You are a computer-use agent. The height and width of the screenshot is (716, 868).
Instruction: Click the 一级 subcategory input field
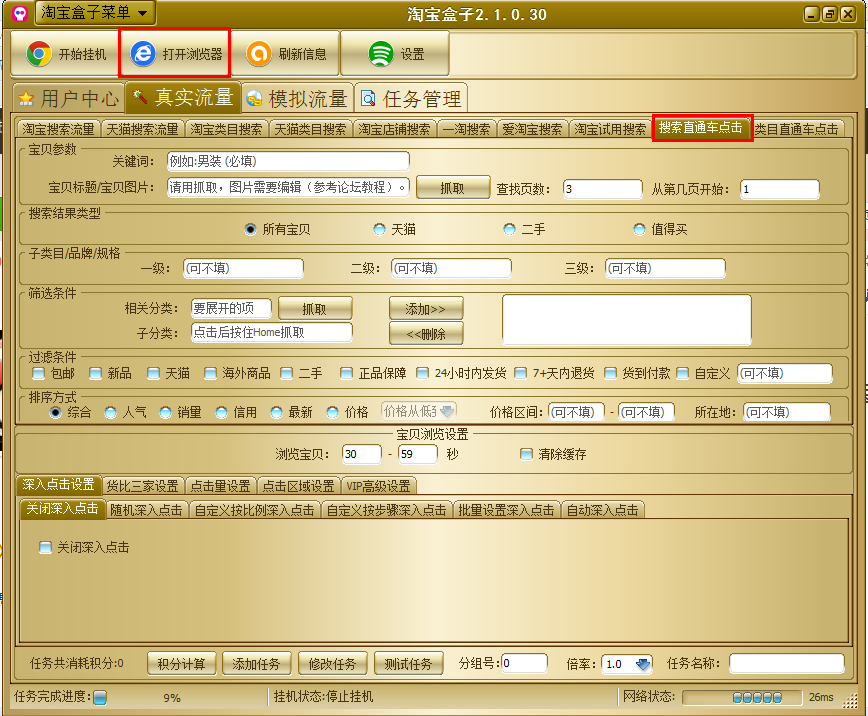244,268
